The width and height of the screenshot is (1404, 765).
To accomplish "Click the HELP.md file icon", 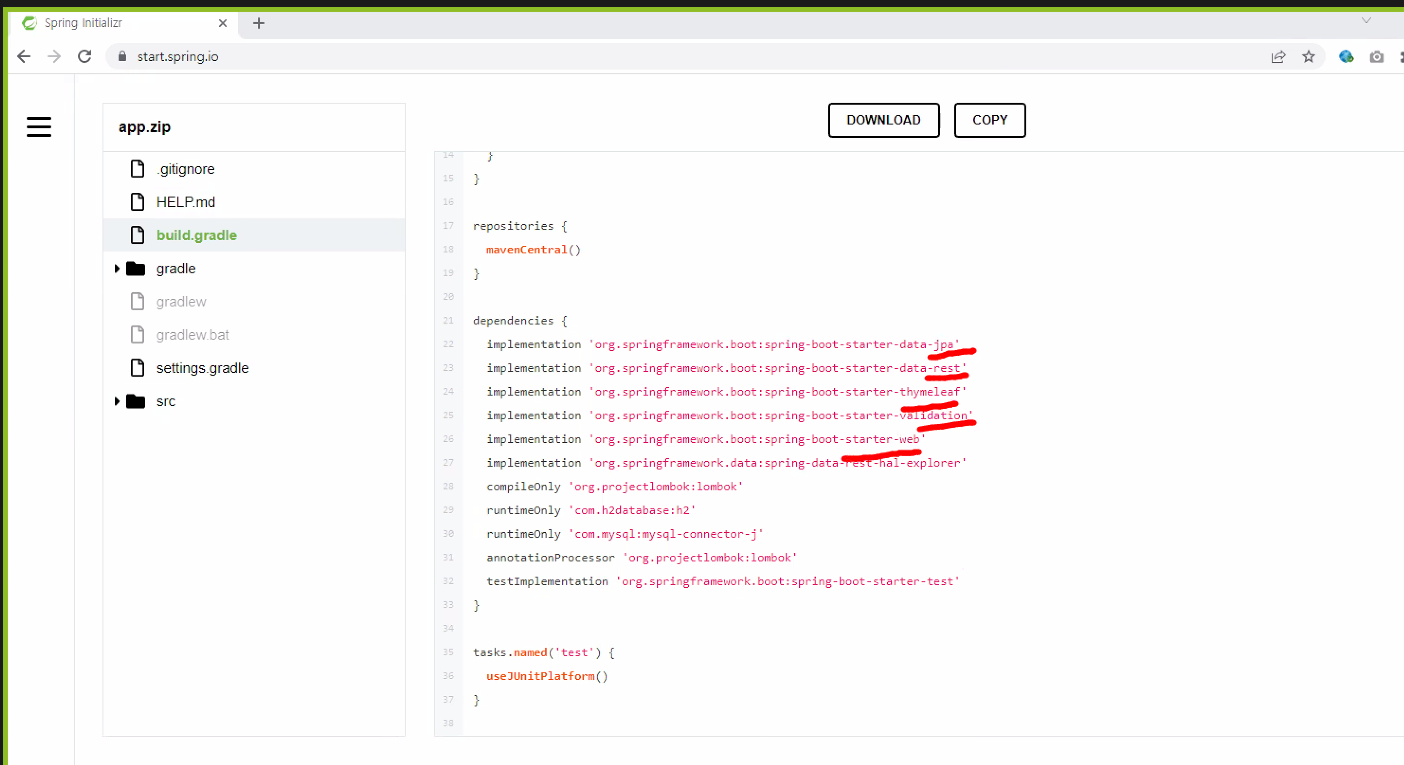I will click(138, 202).
